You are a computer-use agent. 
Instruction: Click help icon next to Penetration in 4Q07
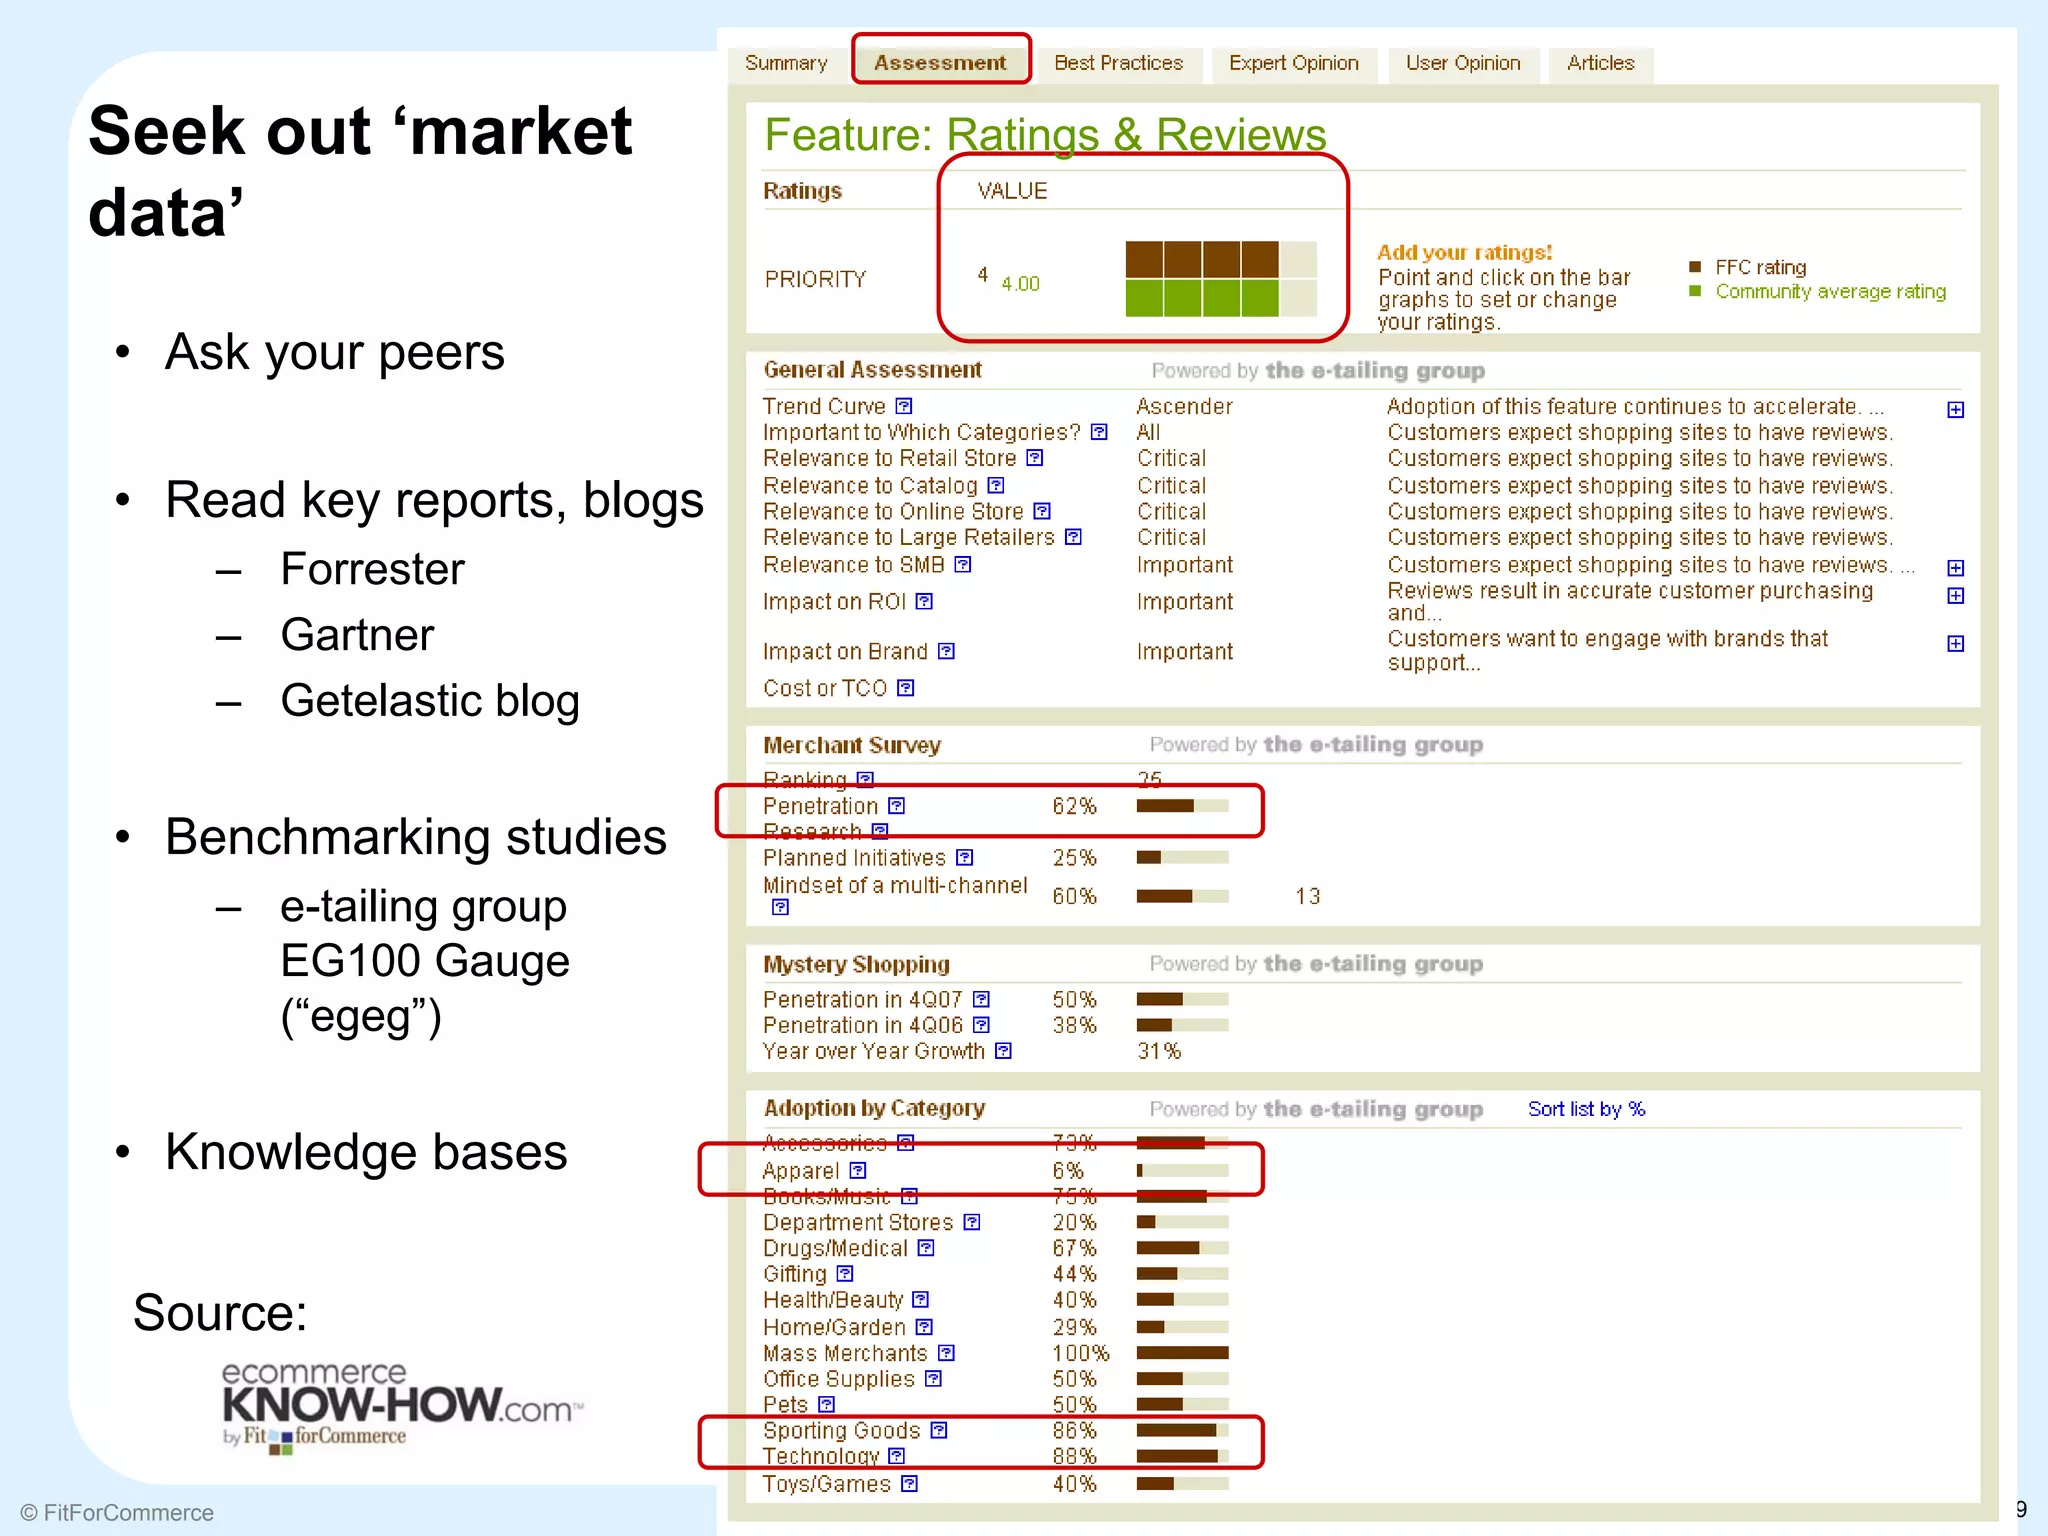981,999
